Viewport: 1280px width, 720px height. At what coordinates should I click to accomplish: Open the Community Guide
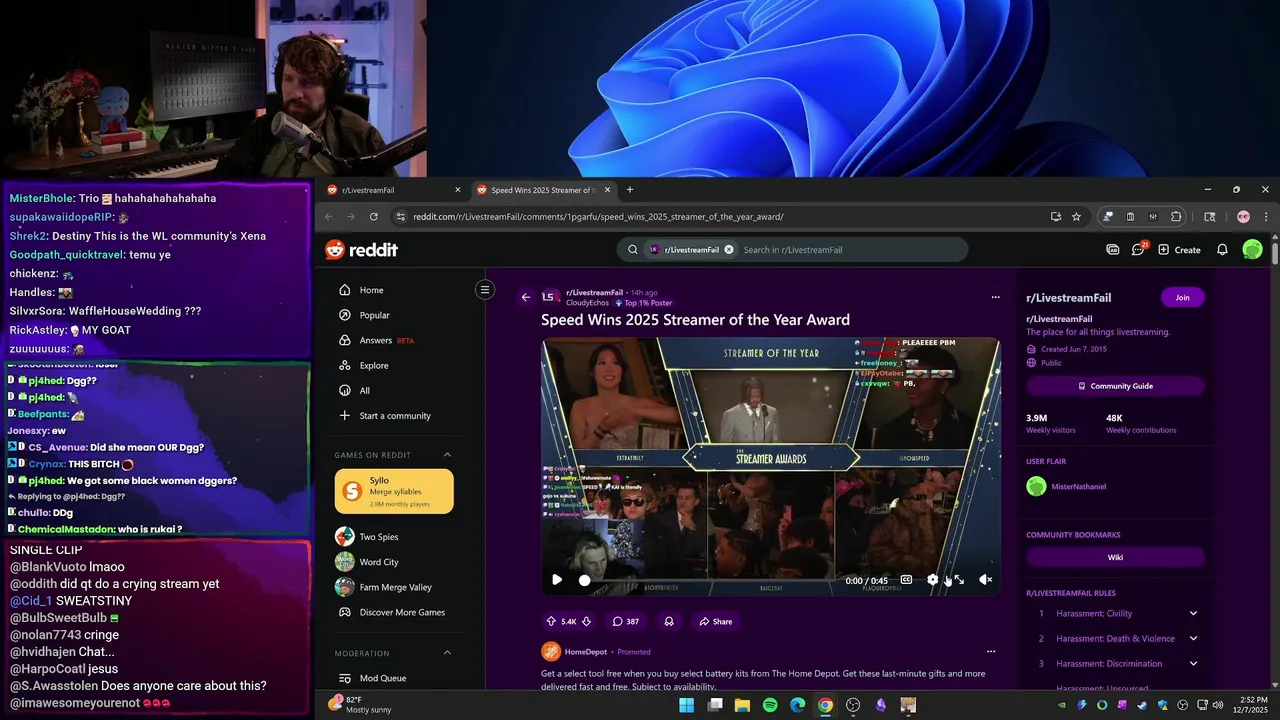(1115, 386)
